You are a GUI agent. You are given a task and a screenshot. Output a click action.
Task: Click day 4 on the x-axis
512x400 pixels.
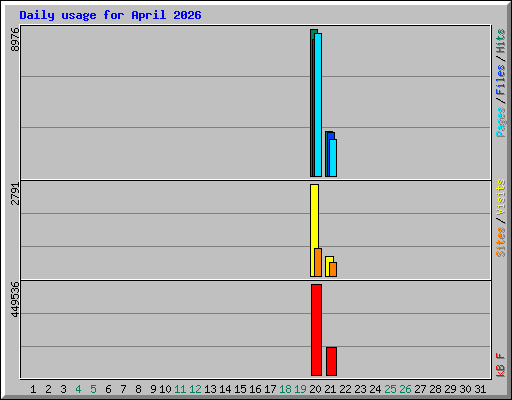coord(78,389)
